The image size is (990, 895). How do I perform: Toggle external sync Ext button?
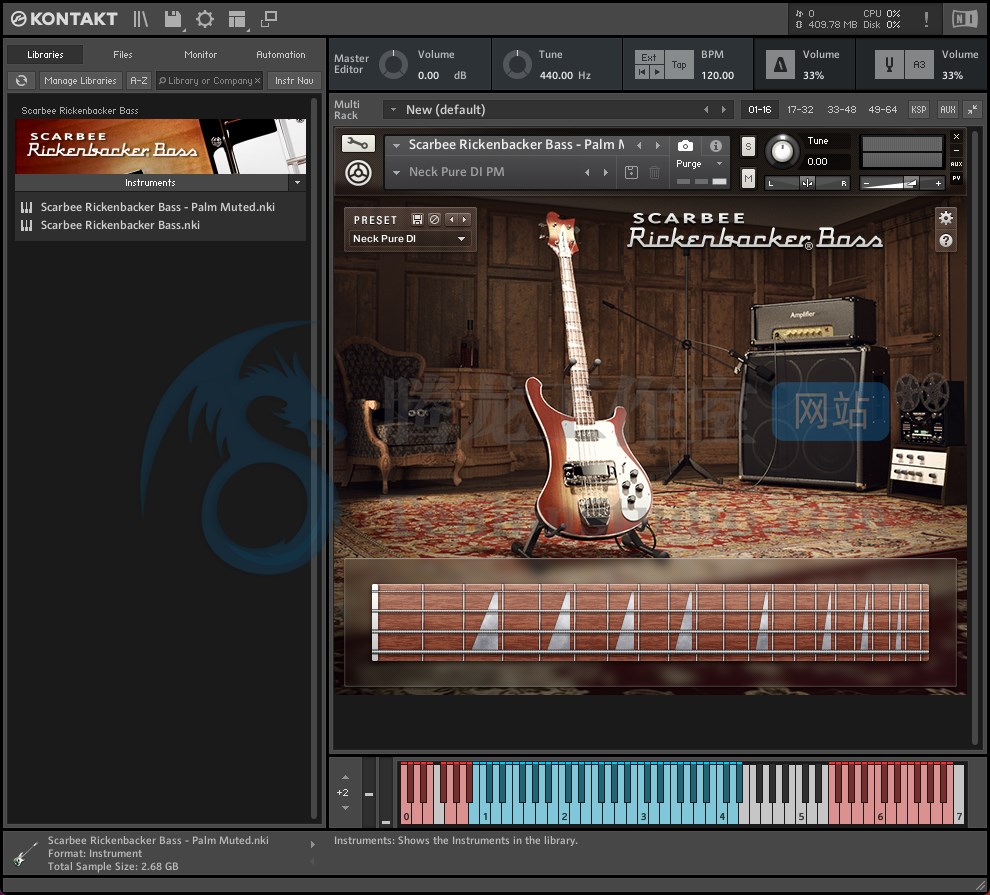pos(648,57)
